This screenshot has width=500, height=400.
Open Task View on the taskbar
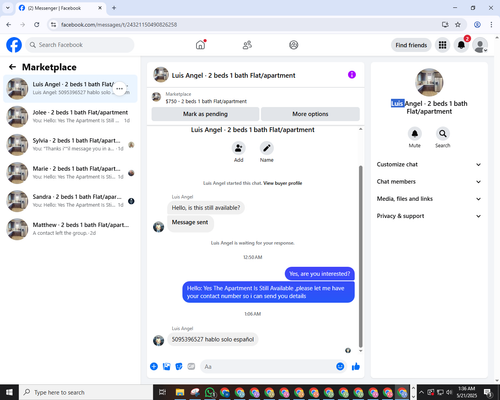pos(162,392)
